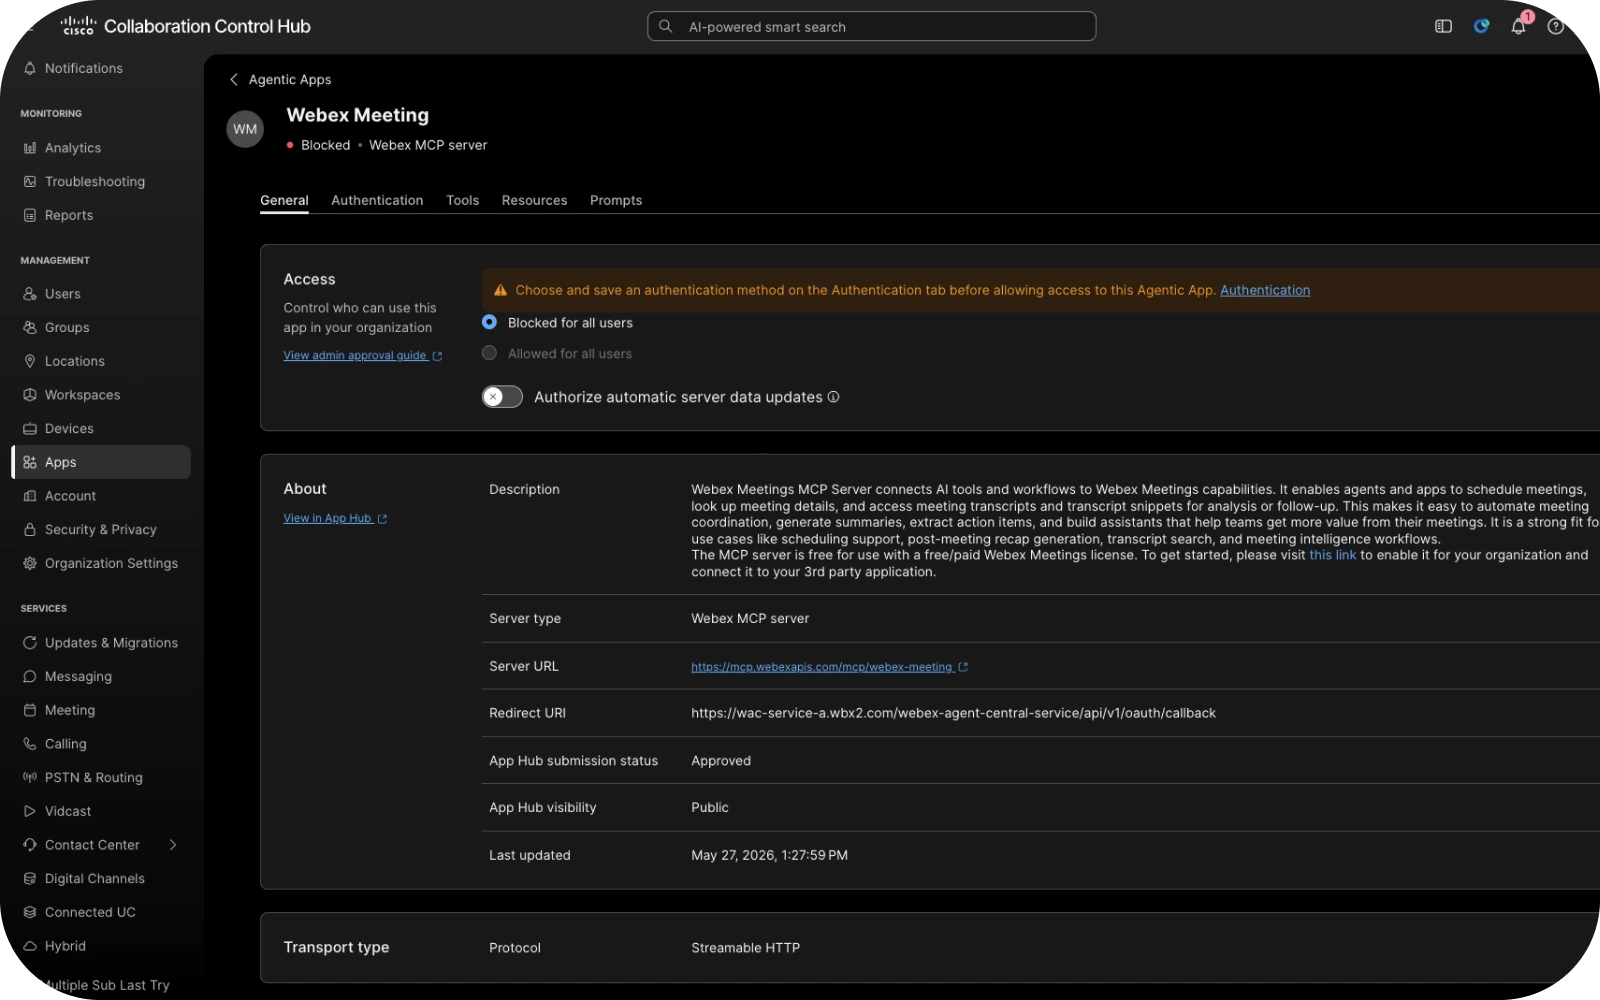Click the Workspaces icon in sidebar

point(30,395)
